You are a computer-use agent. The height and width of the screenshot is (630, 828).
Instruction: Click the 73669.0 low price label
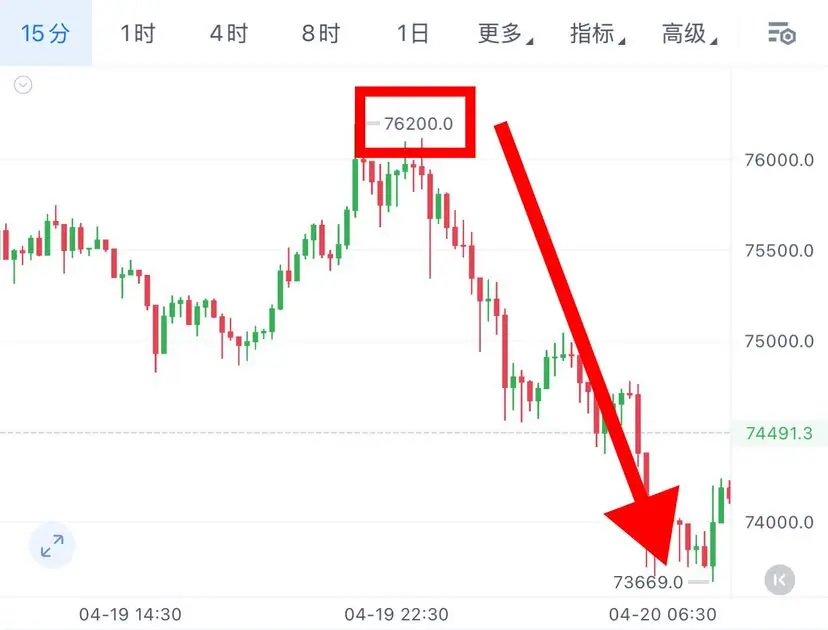[648, 582]
